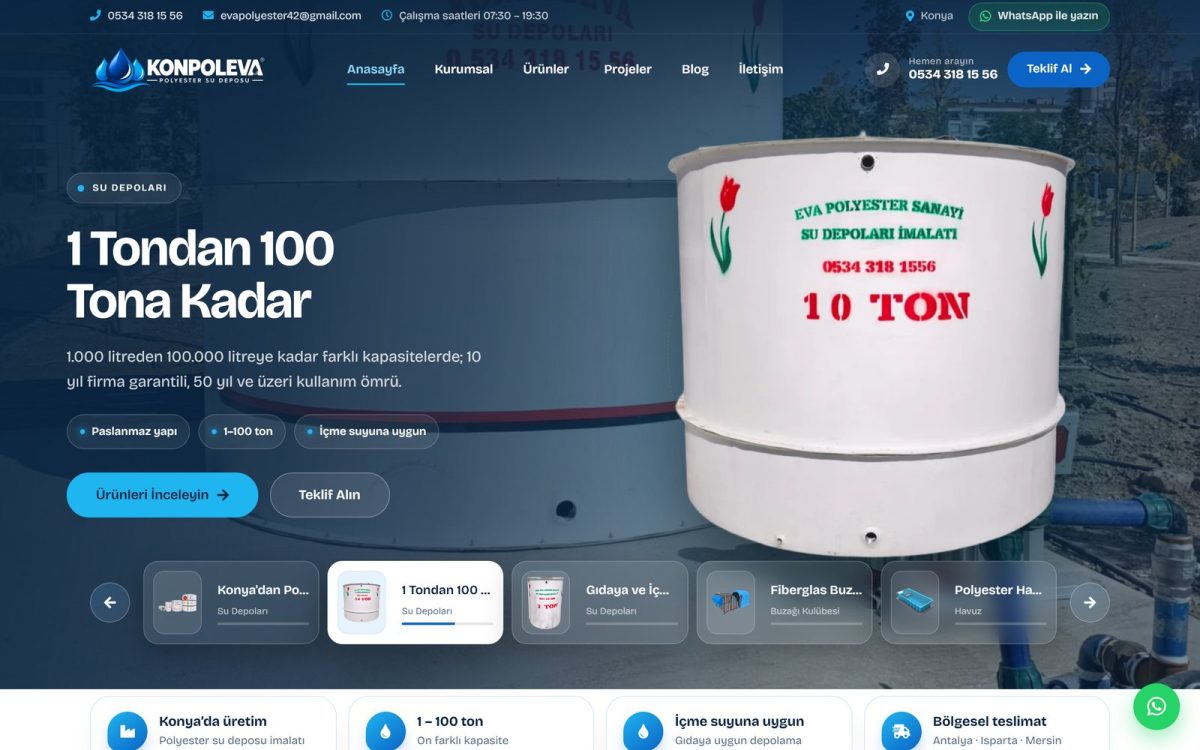Screen dimensions: 1200x750
Task: Click progress bar on 1 Tondan 100 card
Action: point(447,624)
